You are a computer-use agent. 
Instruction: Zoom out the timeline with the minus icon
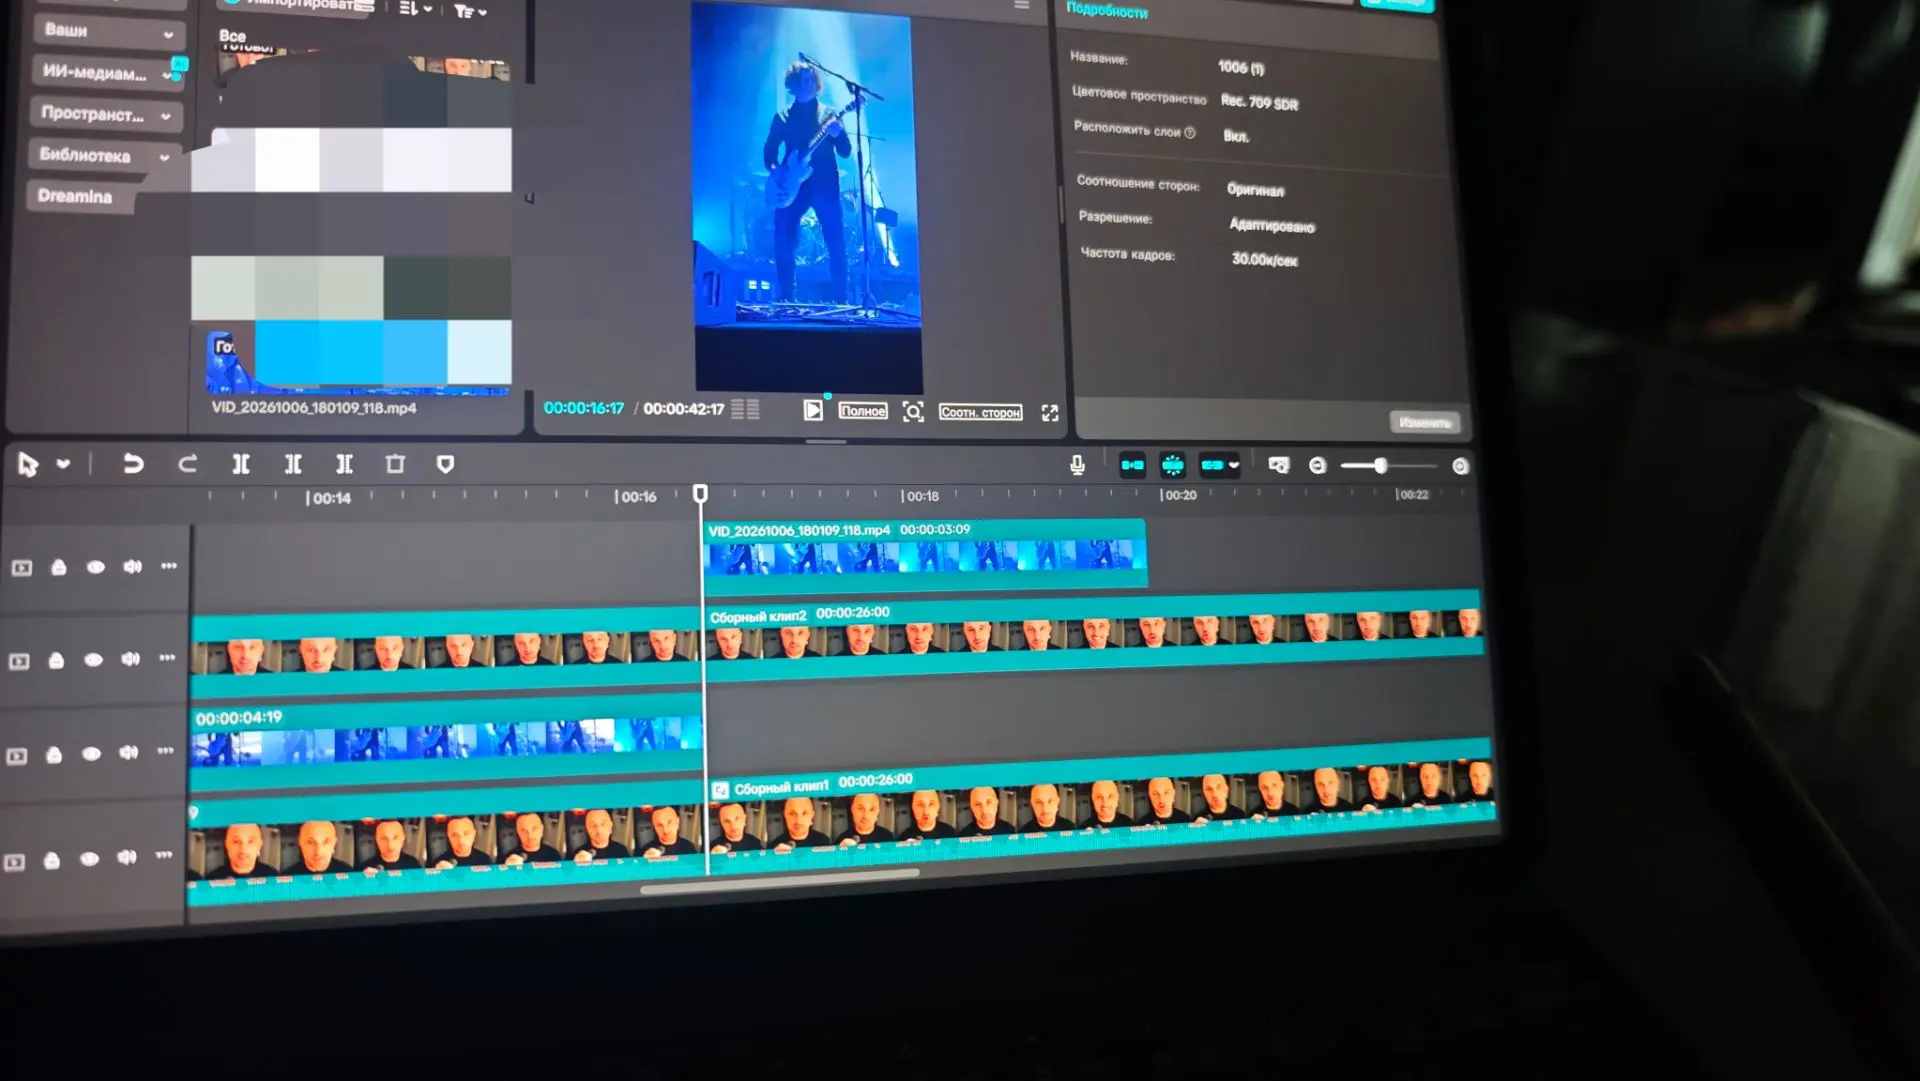point(1318,466)
